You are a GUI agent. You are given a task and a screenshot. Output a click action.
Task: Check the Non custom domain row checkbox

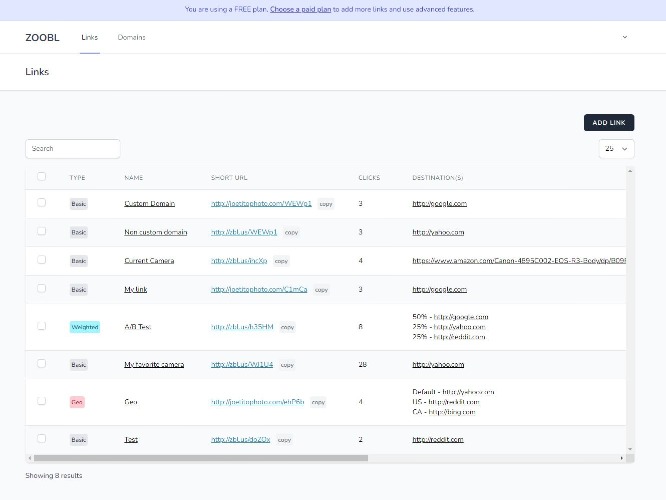(x=41, y=231)
